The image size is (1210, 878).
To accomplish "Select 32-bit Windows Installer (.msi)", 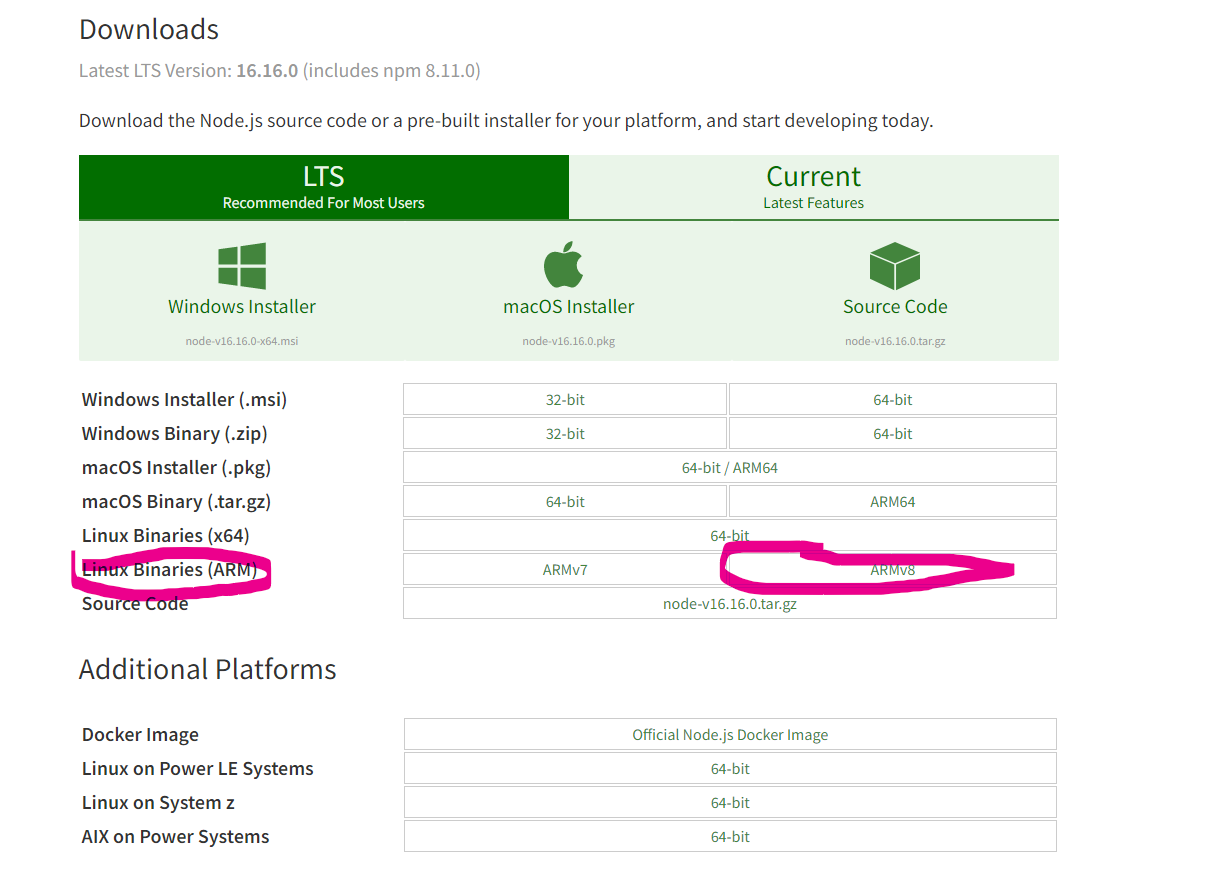I will coord(565,400).
